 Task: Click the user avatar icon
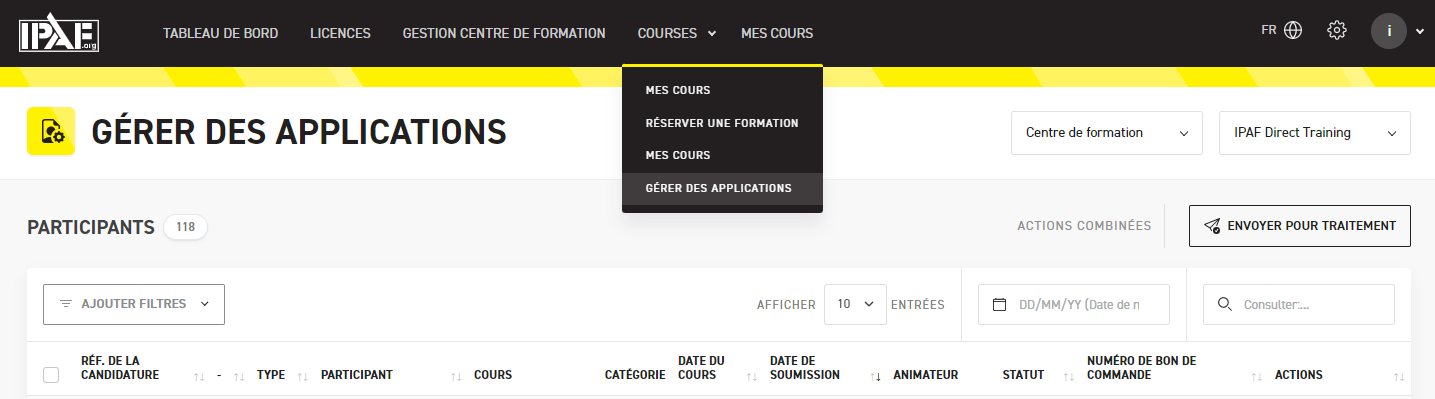click(1389, 31)
